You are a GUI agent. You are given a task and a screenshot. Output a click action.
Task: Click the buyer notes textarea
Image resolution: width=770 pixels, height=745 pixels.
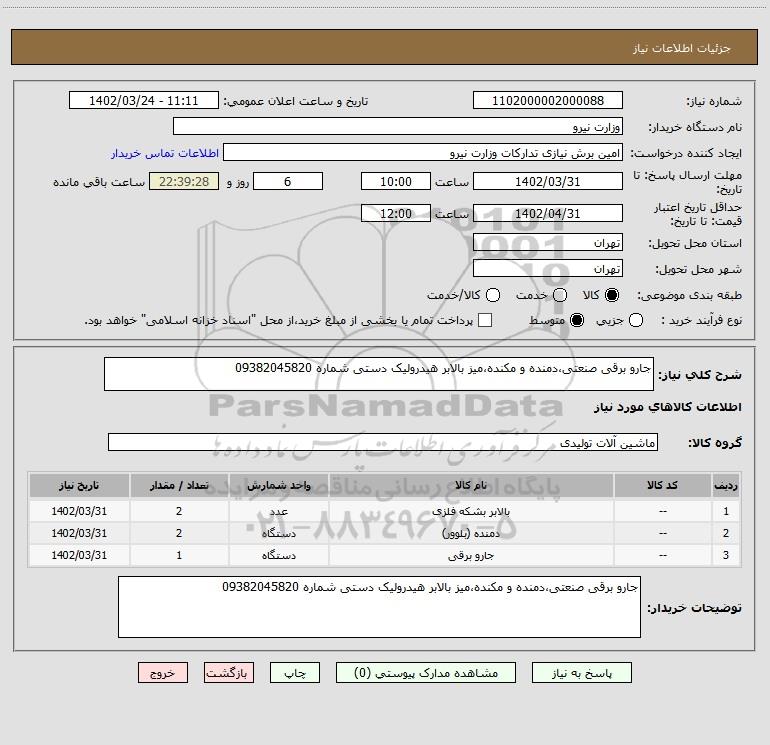(379, 607)
